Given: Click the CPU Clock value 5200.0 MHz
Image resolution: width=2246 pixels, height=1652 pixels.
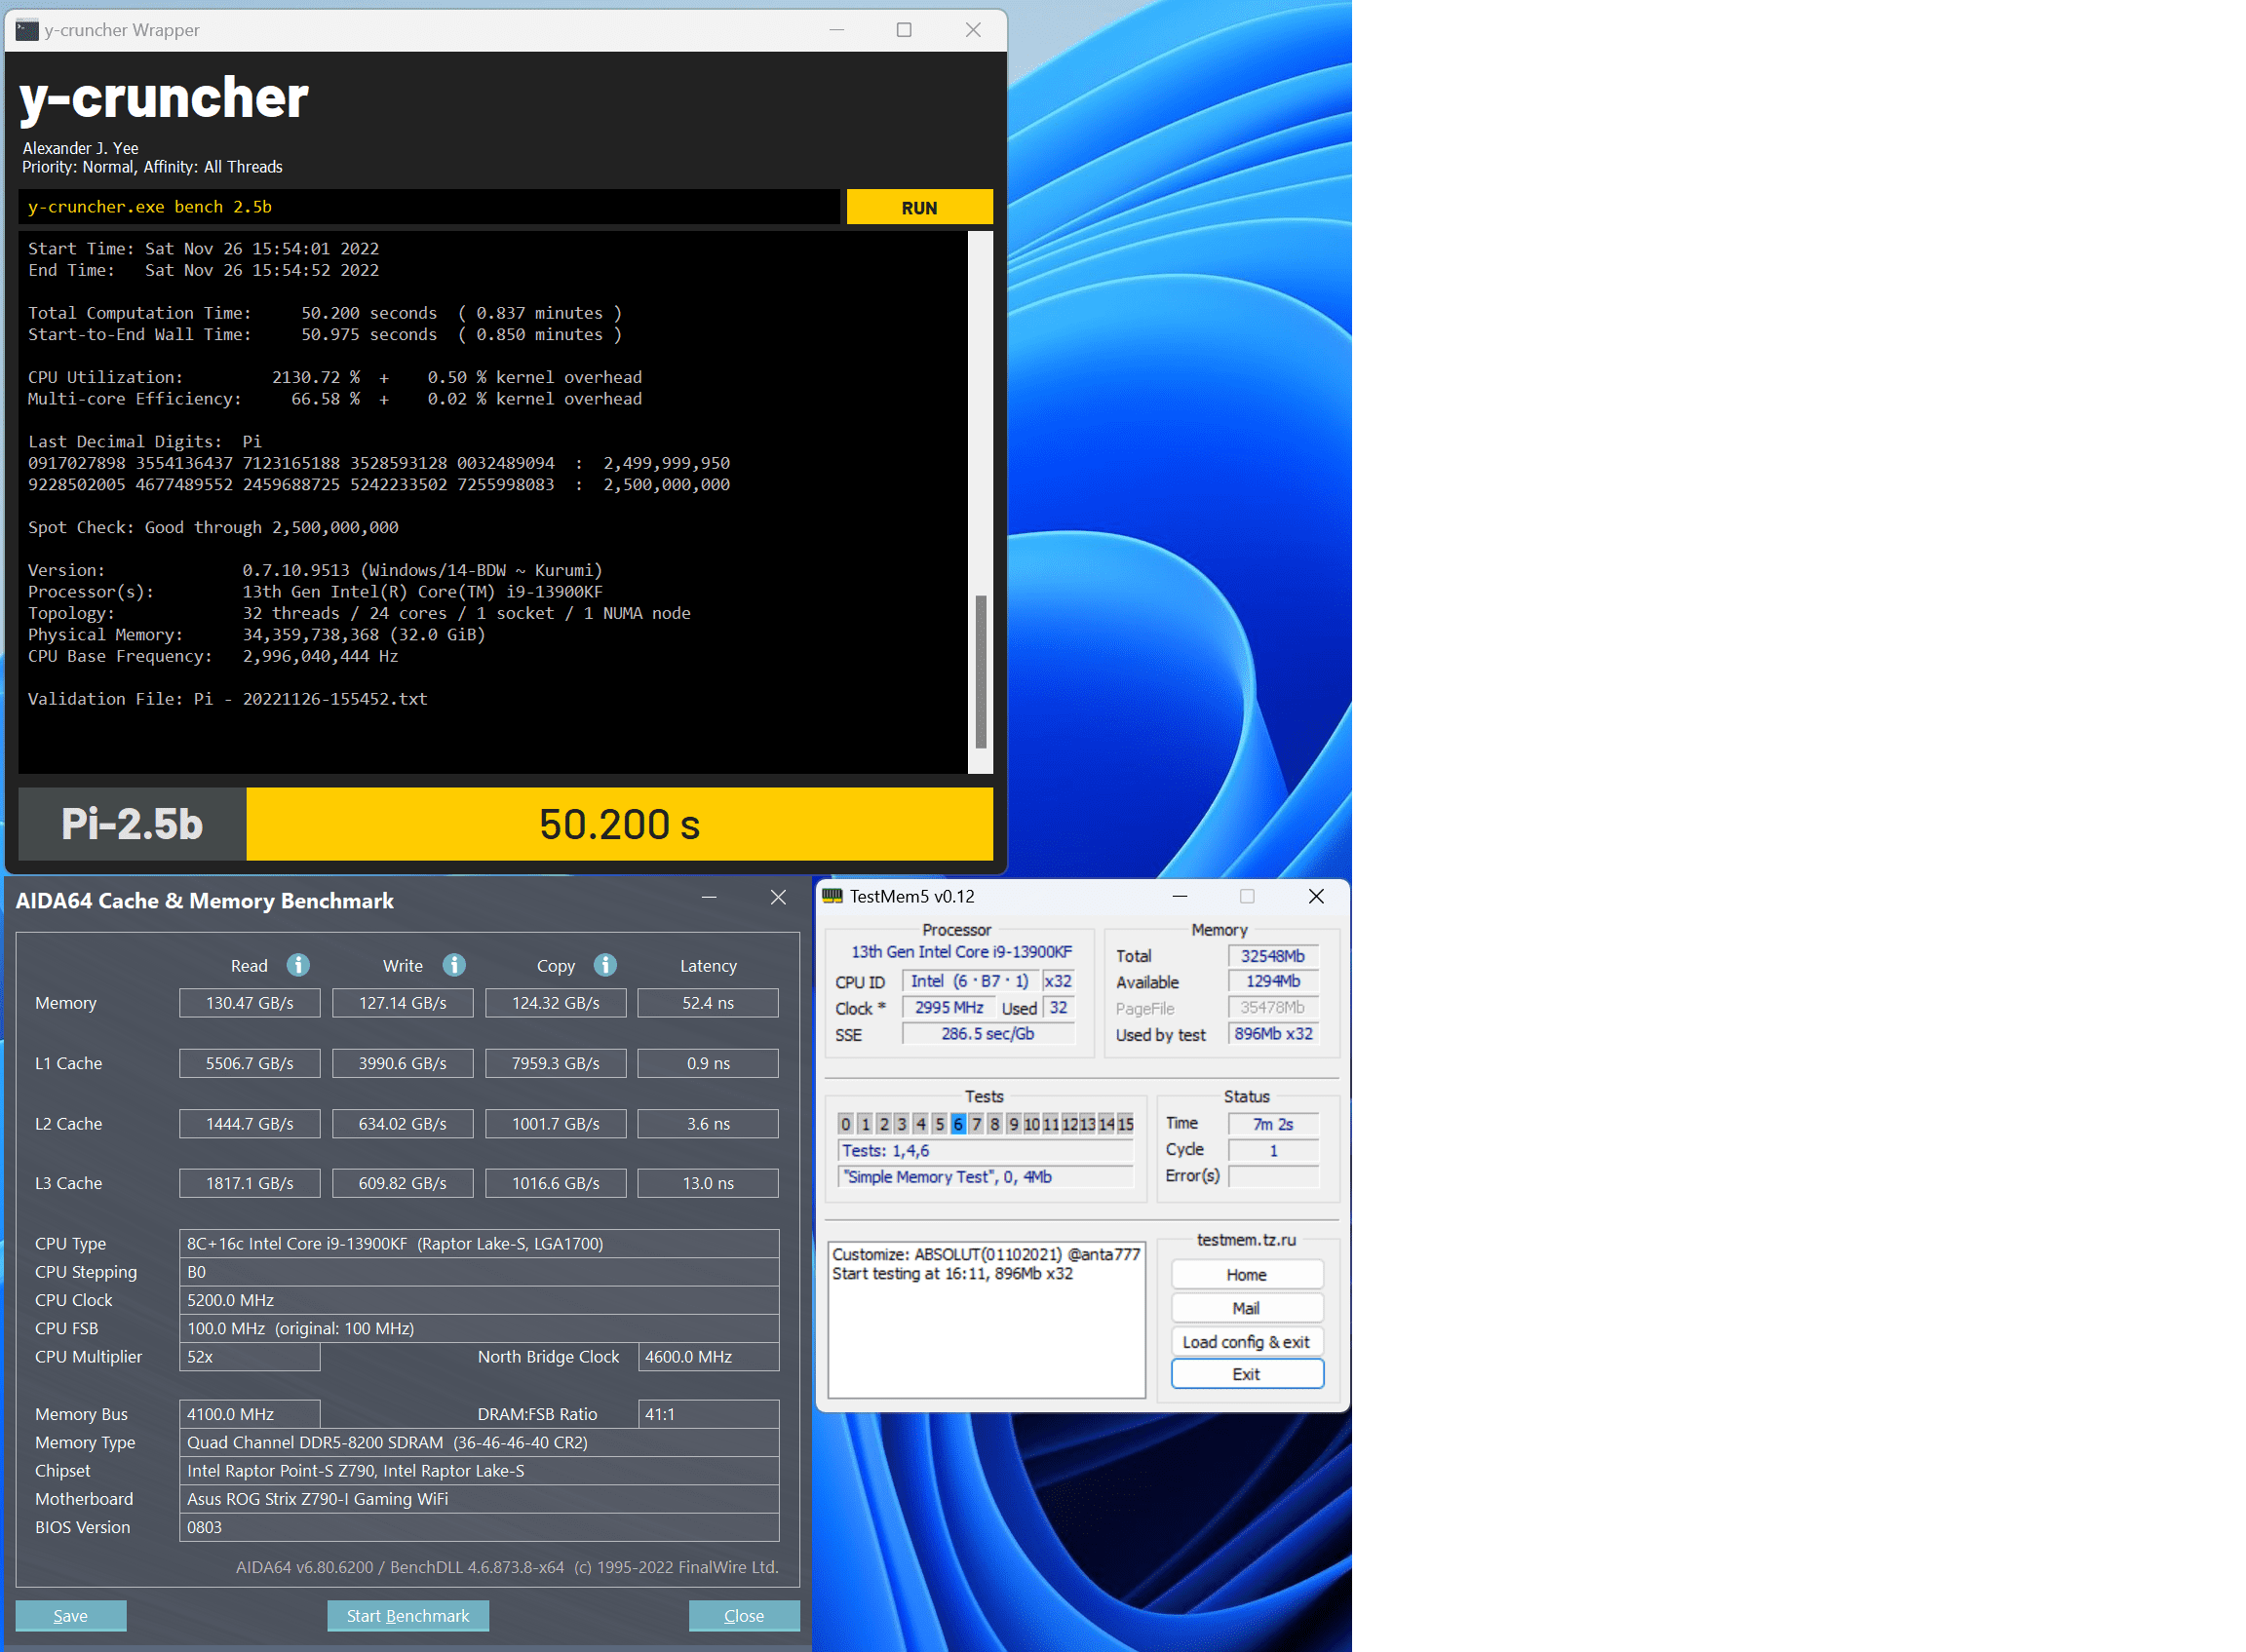Looking at the screenshot, I should point(479,1300).
